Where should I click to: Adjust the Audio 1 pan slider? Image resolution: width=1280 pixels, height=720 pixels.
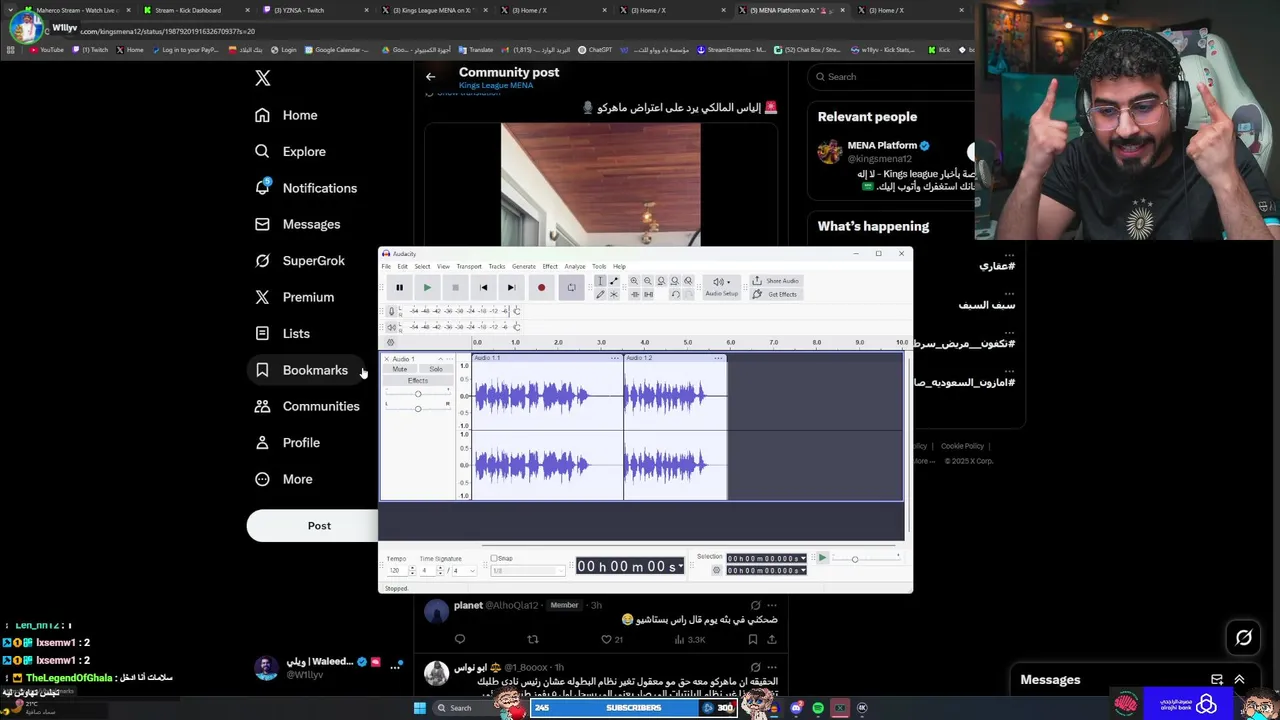click(x=418, y=408)
